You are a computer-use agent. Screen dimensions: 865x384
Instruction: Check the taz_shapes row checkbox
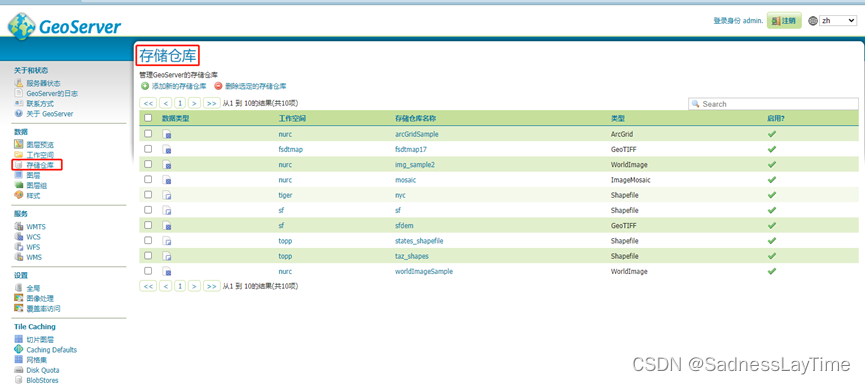point(148,256)
